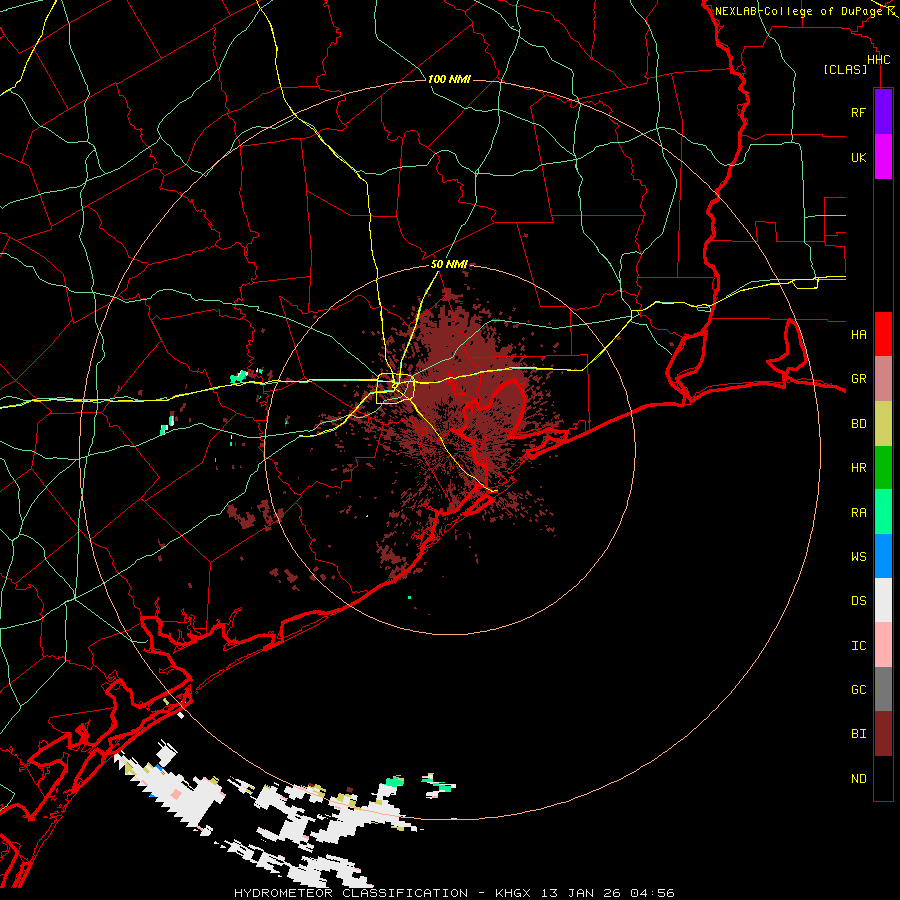900x900 pixels.
Task: Click the ND legend label
Action: point(858,779)
